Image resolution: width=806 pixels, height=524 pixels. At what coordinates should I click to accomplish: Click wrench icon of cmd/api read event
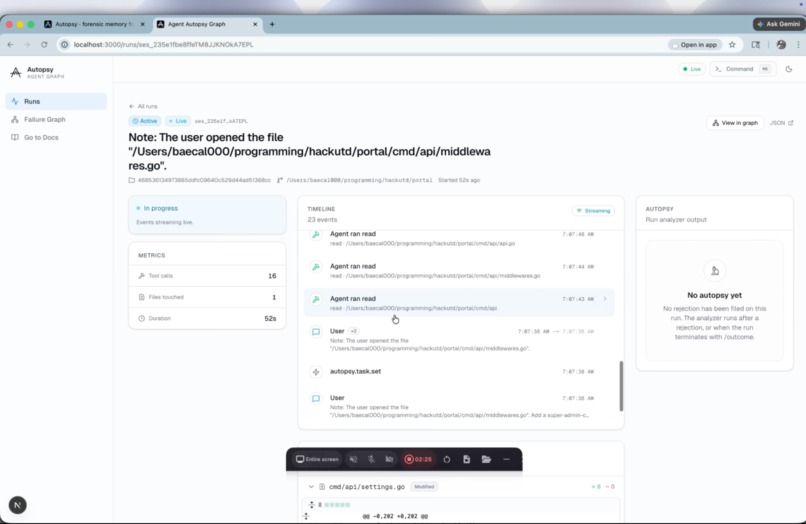click(x=316, y=299)
